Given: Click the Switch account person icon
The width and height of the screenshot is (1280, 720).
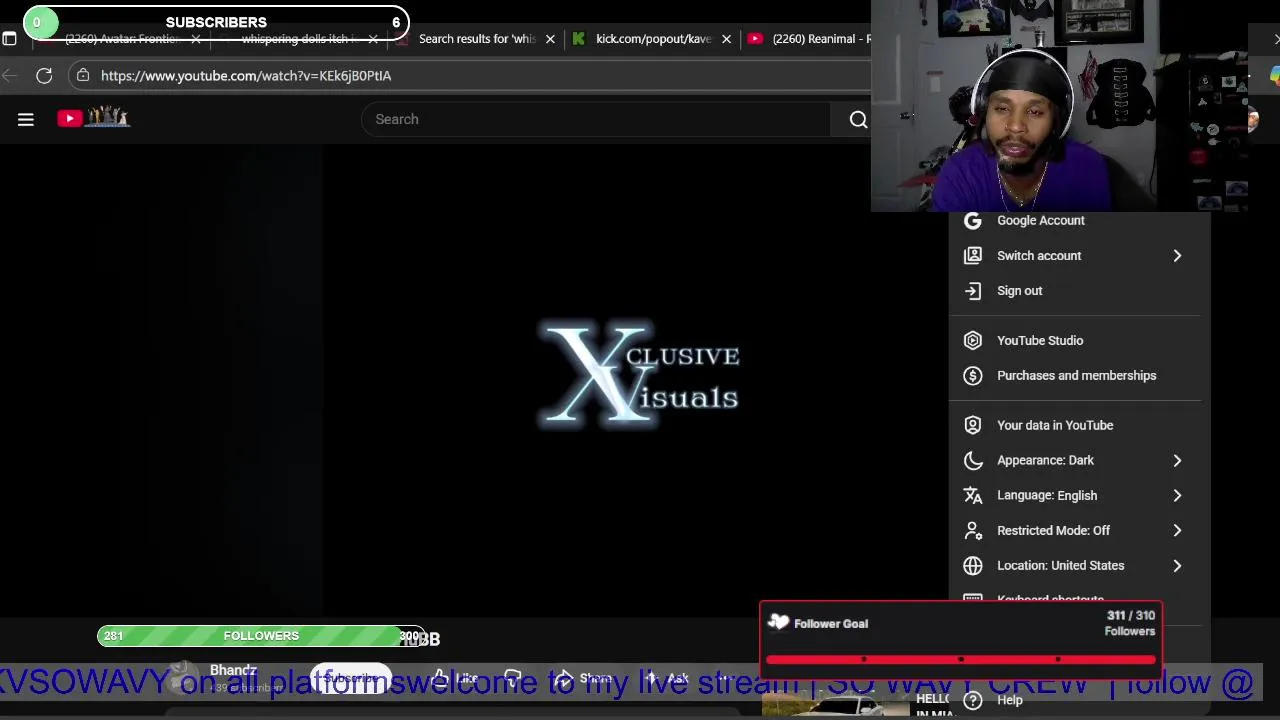Looking at the screenshot, I should [x=972, y=255].
